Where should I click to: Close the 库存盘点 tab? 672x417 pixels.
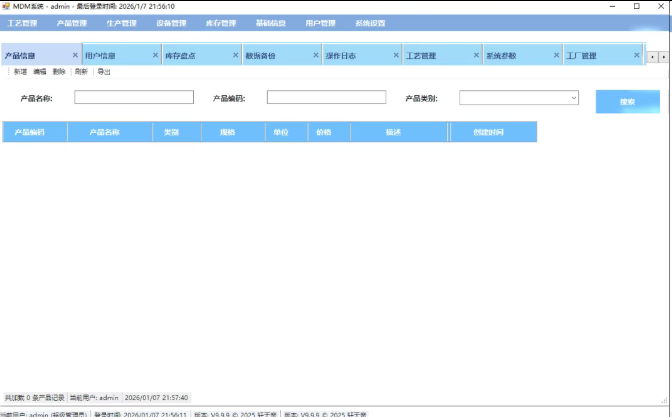pyautogui.click(x=235, y=55)
